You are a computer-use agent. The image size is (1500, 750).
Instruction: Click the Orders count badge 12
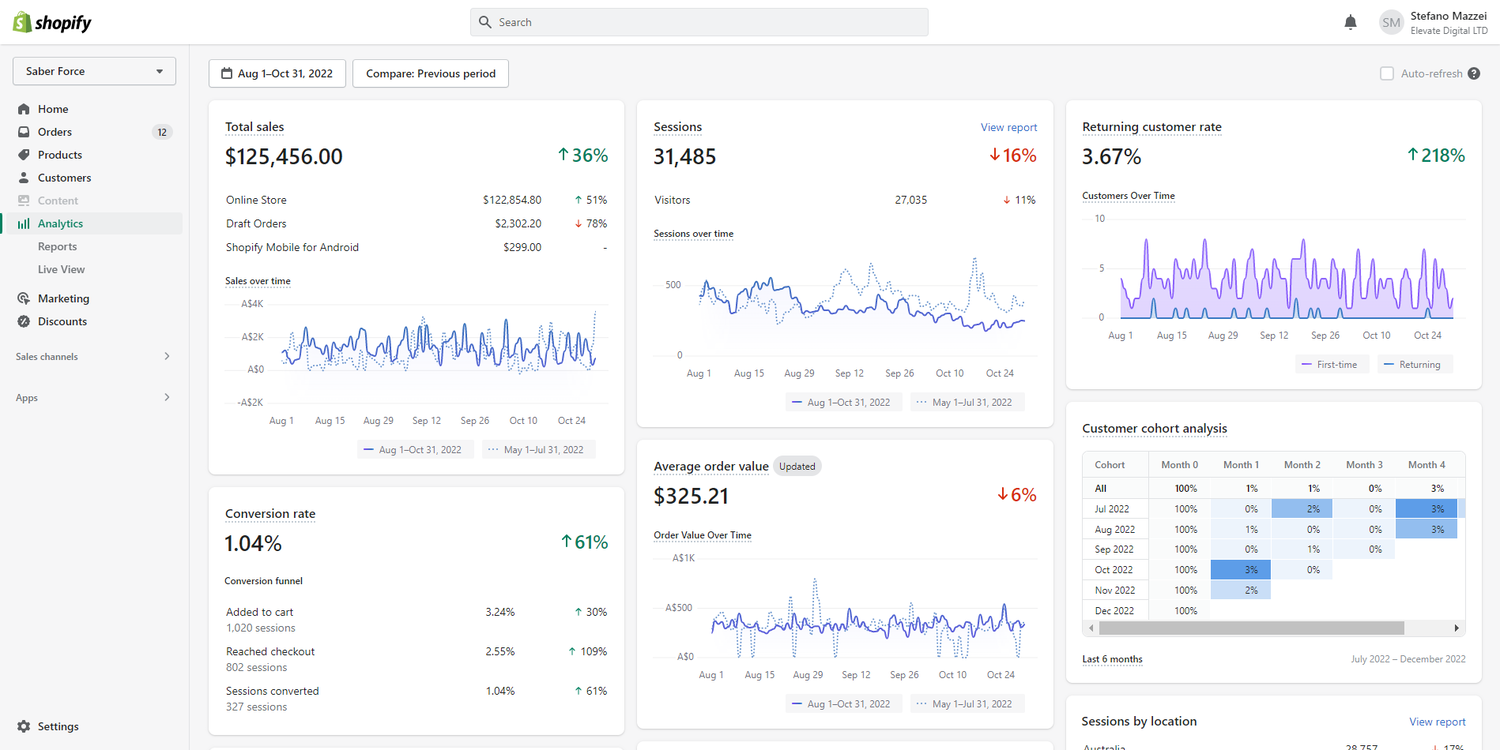point(162,132)
